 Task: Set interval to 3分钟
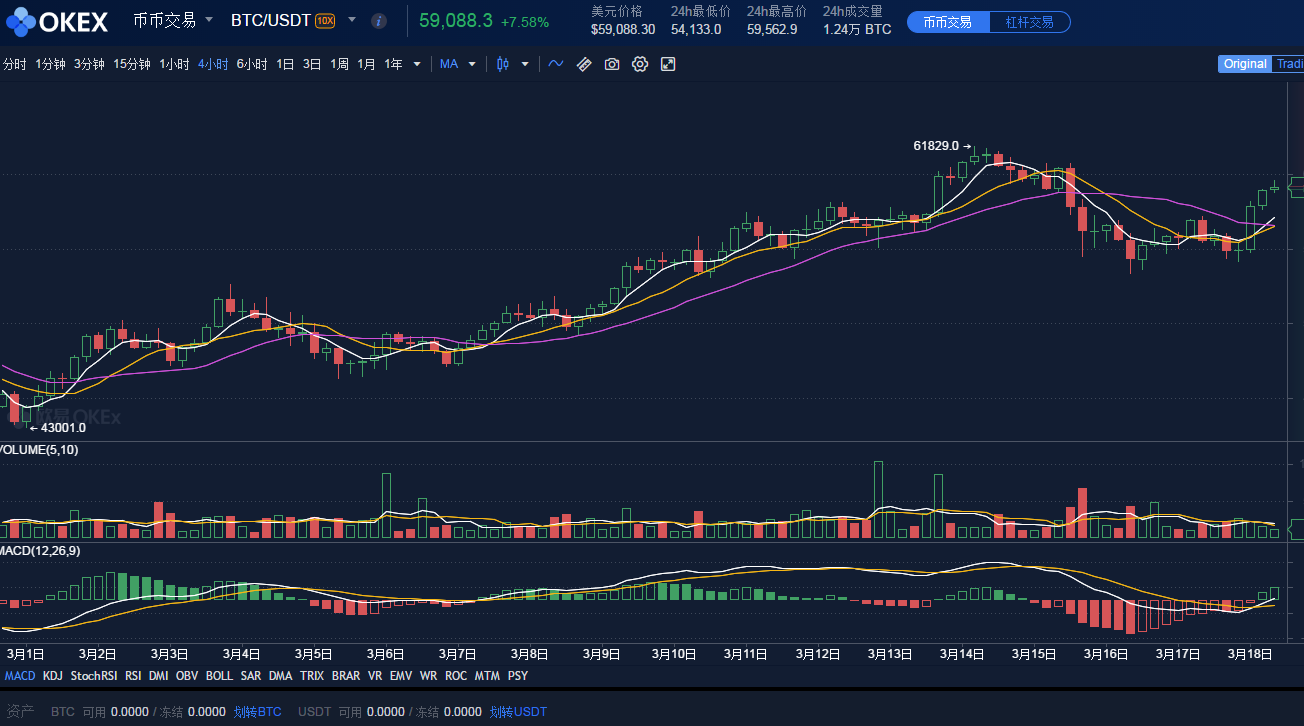point(89,64)
